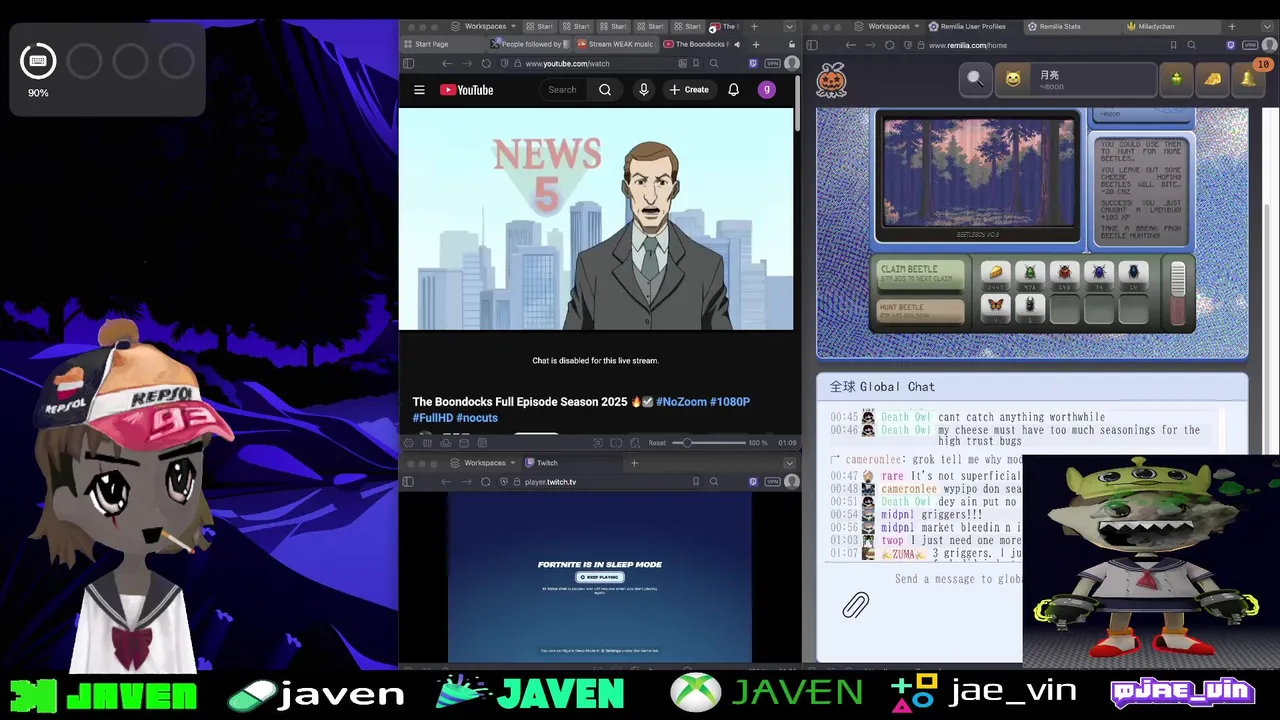Select the red ladybug inventory slot
The image size is (1280, 720).
coord(1064,274)
